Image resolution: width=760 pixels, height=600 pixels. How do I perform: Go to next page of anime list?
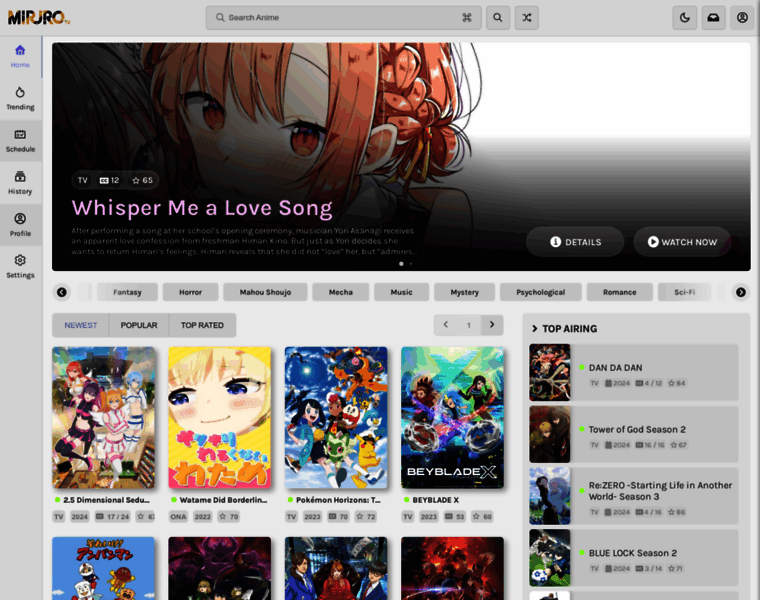click(492, 325)
